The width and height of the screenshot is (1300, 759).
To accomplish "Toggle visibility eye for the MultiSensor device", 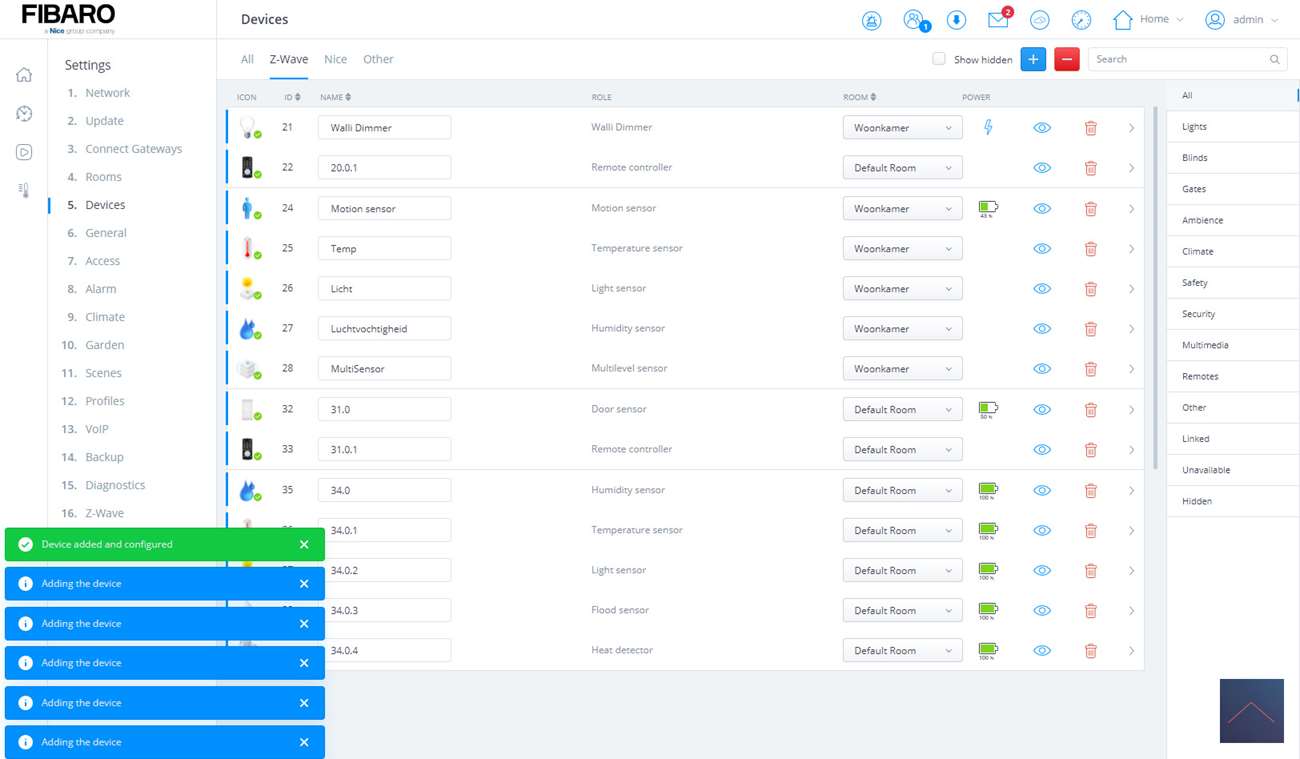I will (x=1042, y=369).
